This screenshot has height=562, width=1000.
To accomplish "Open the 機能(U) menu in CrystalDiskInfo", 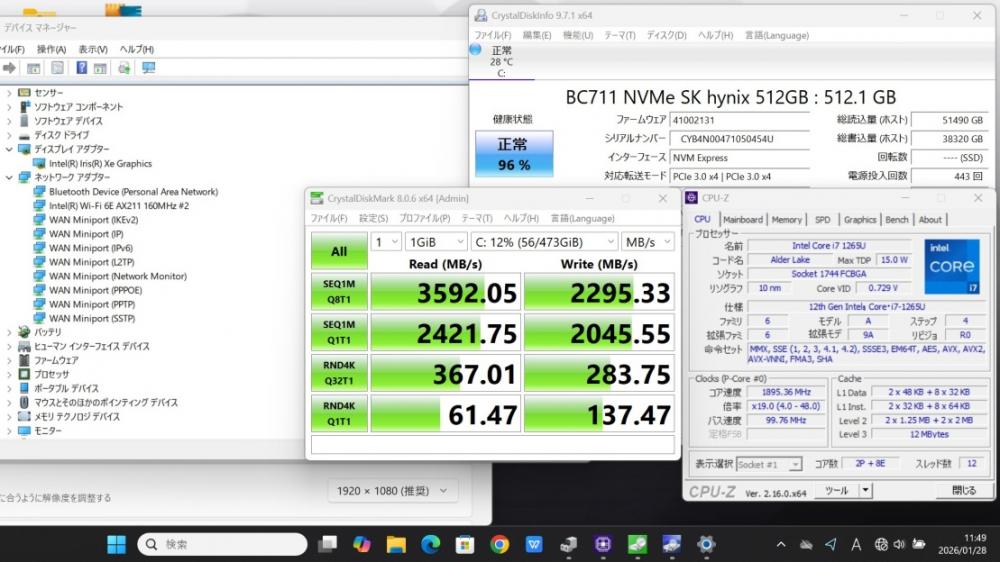I will click(x=577, y=35).
